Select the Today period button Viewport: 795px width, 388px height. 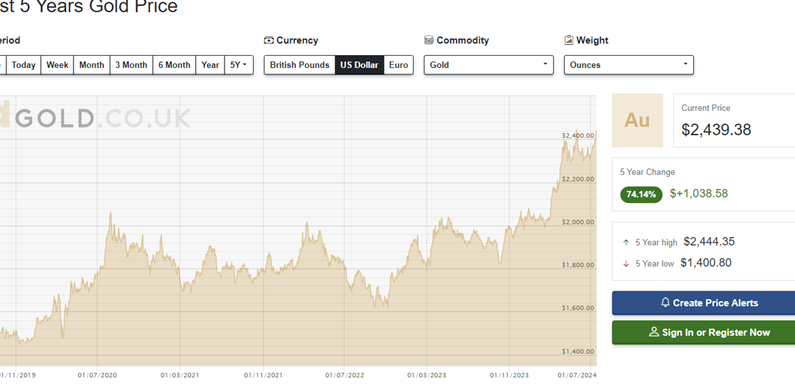click(x=23, y=65)
